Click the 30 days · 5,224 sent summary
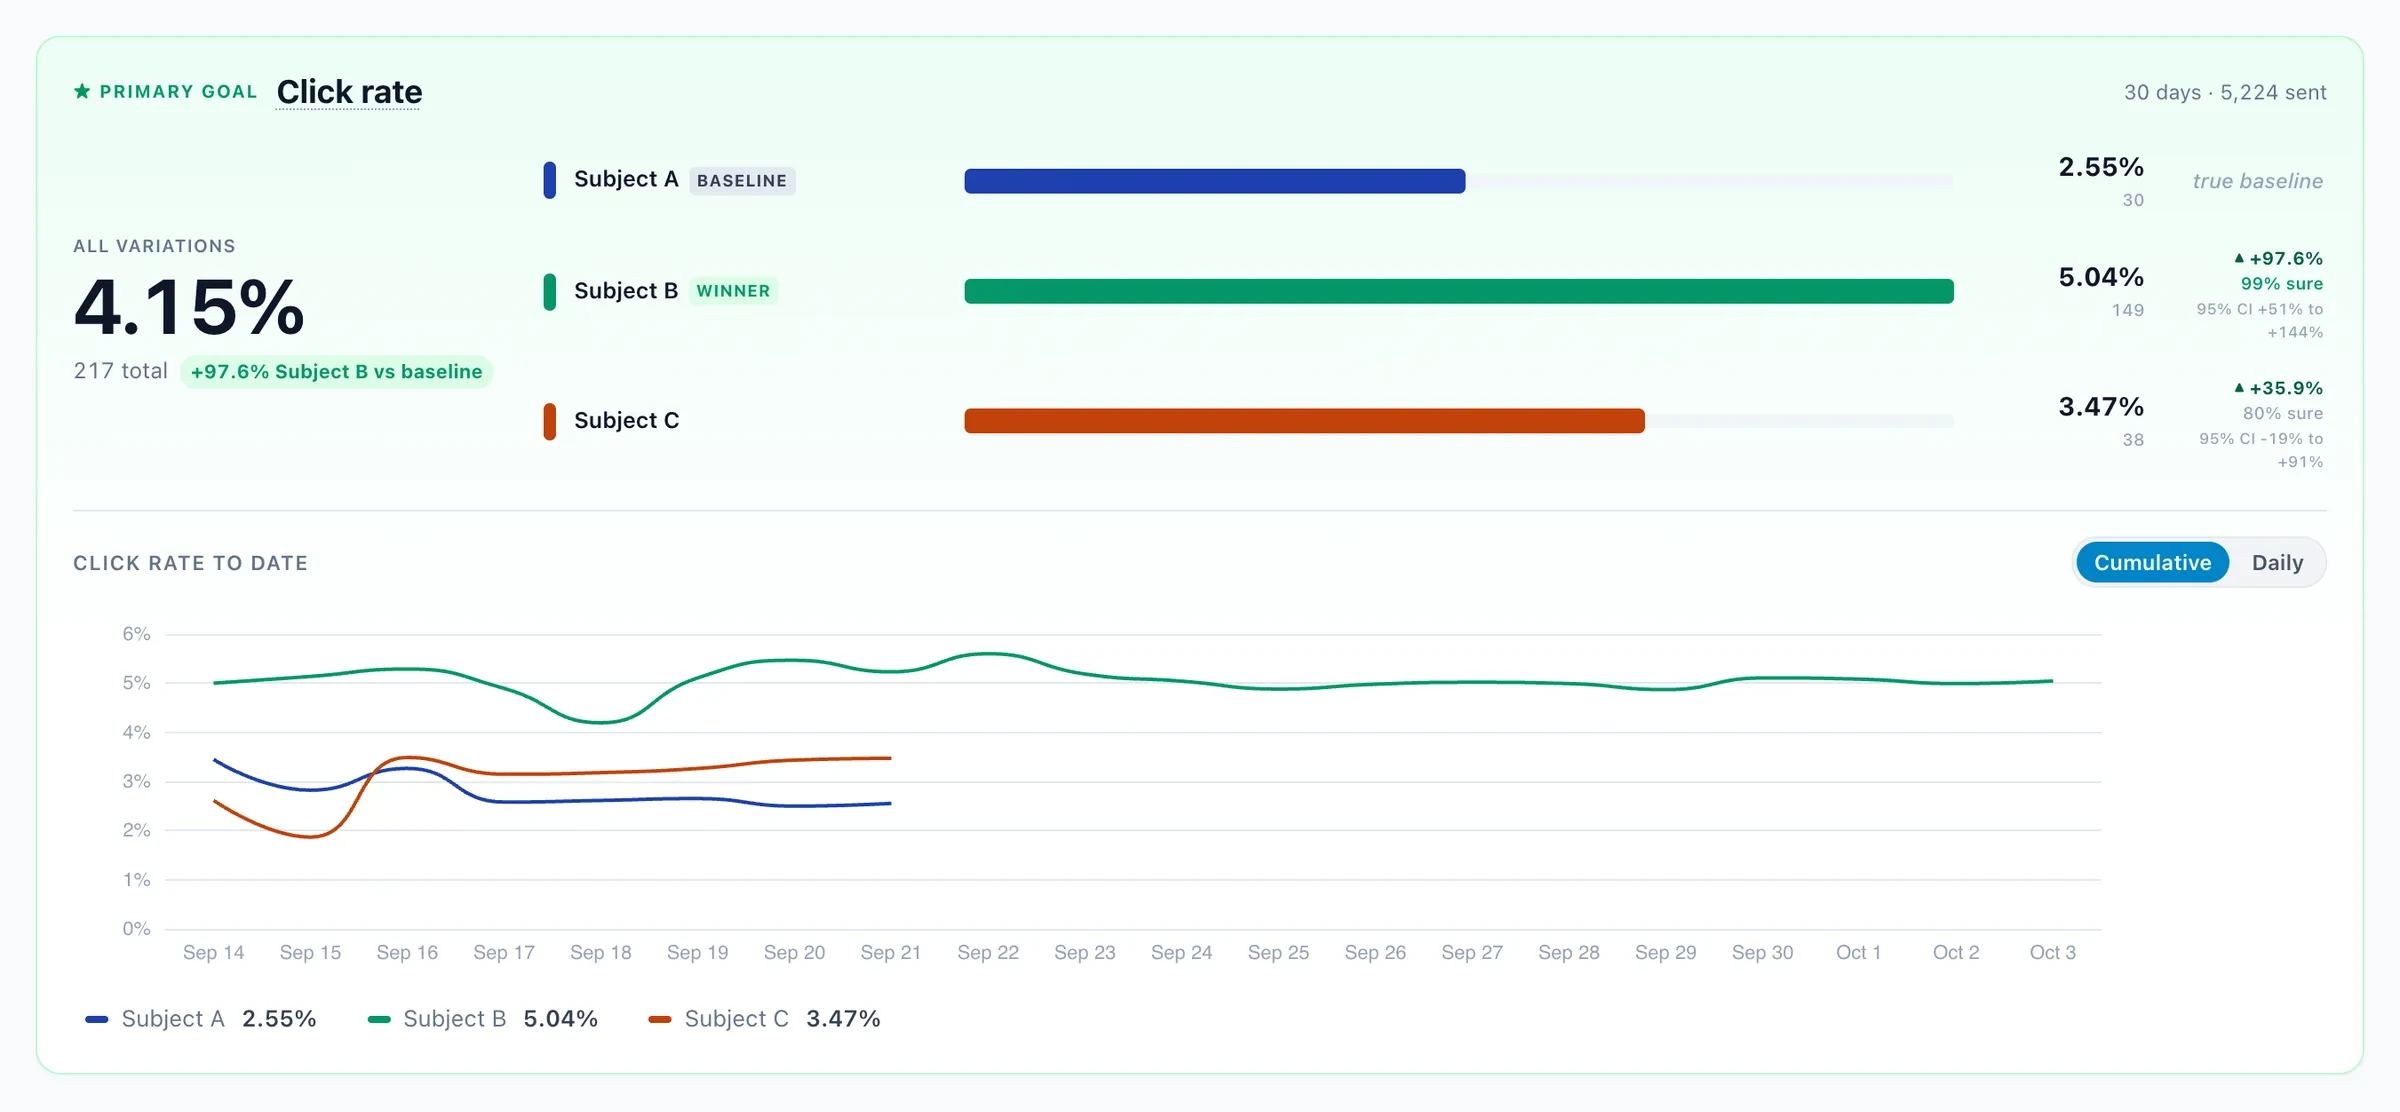 pos(2225,92)
